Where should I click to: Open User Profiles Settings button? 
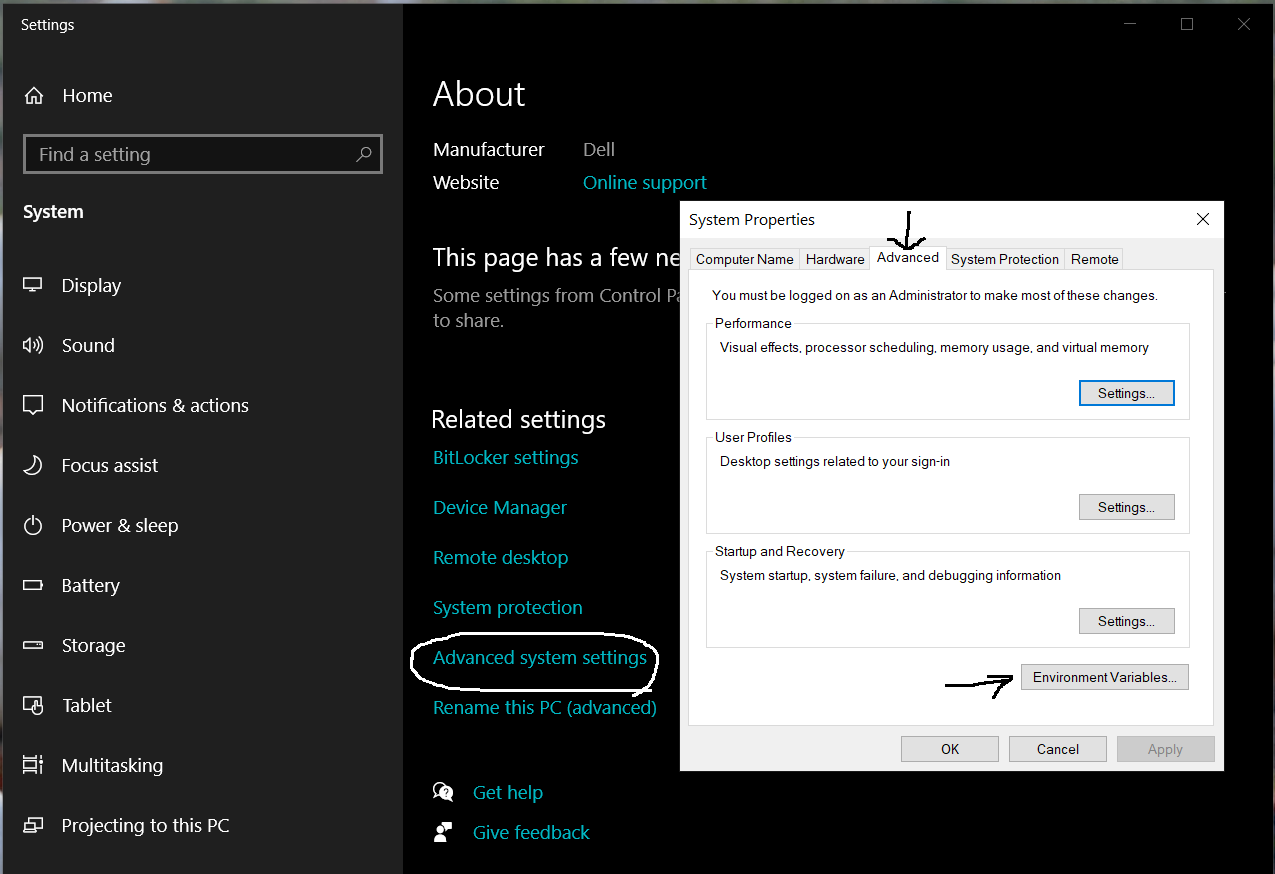coord(1127,507)
